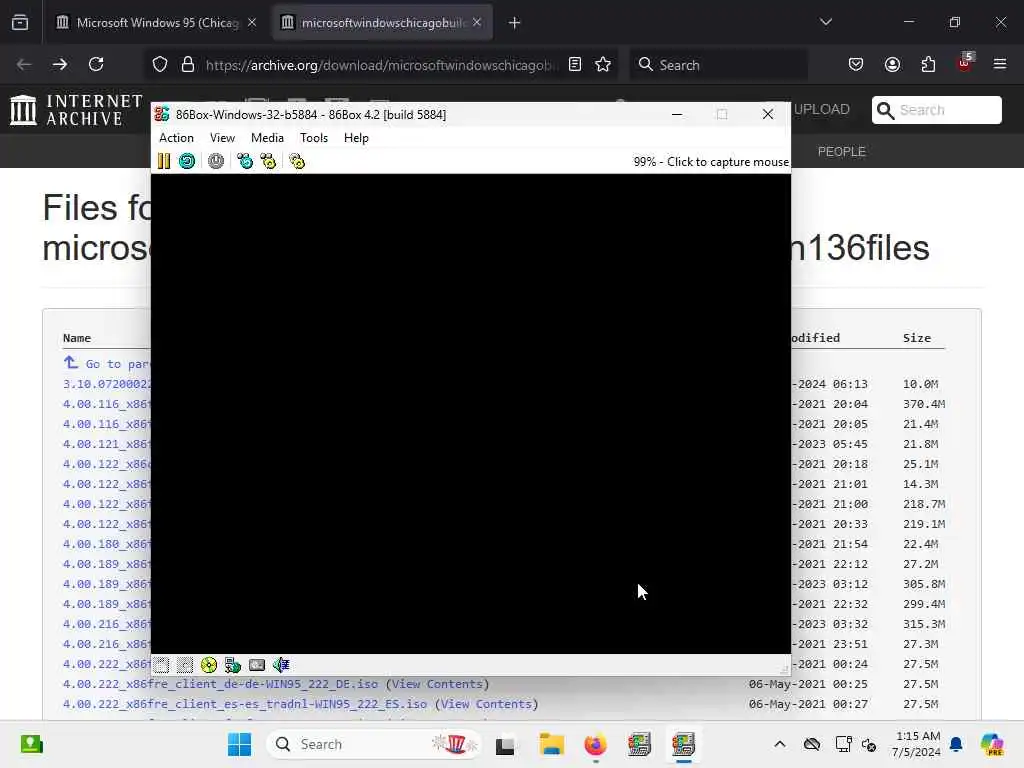
Task: Go forward in Firefox
Action: [x=59, y=64]
